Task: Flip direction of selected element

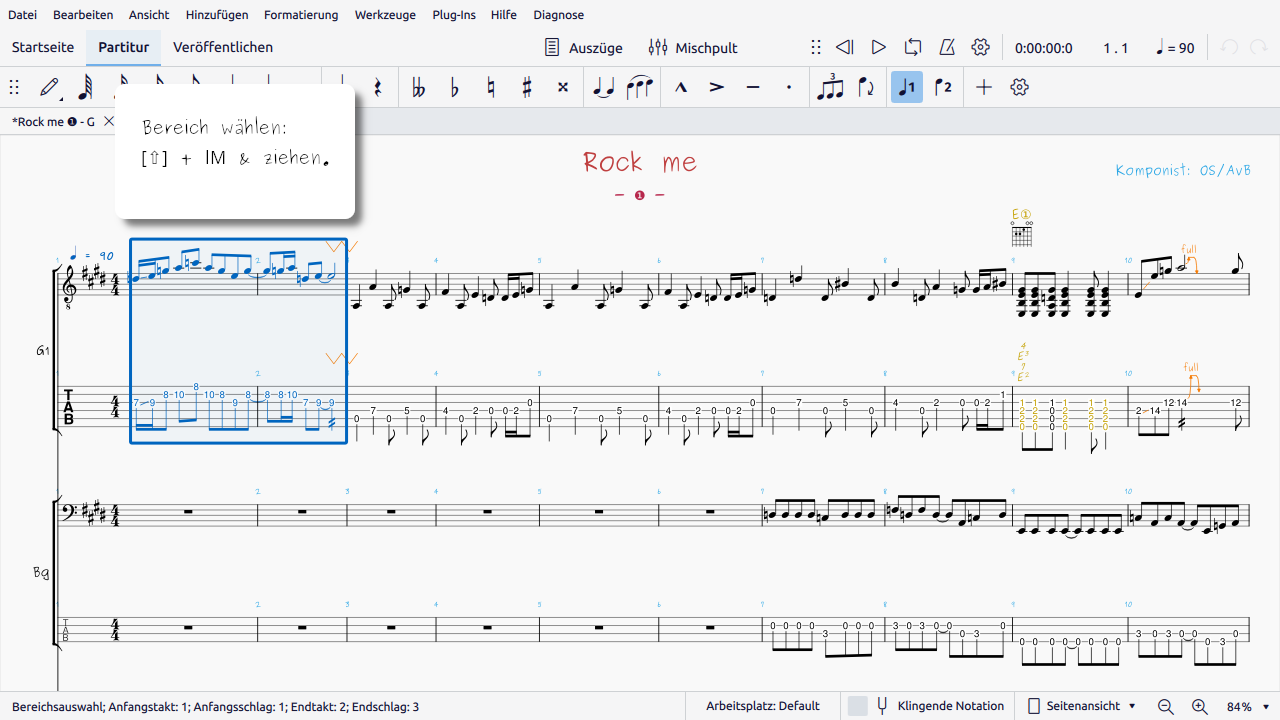Action: point(866,87)
